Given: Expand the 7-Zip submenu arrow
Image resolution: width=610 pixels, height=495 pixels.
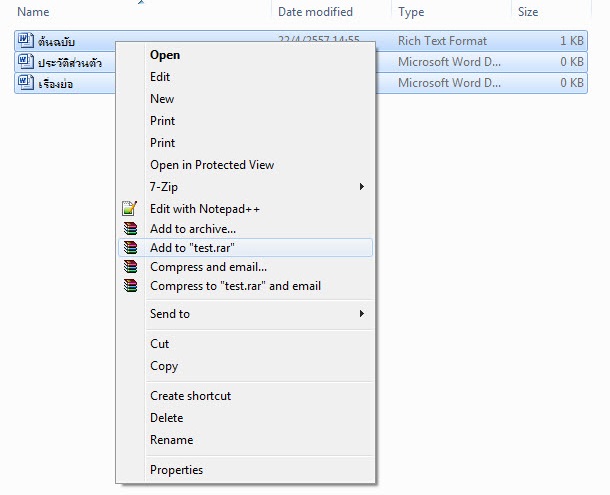Looking at the screenshot, I should pos(361,187).
